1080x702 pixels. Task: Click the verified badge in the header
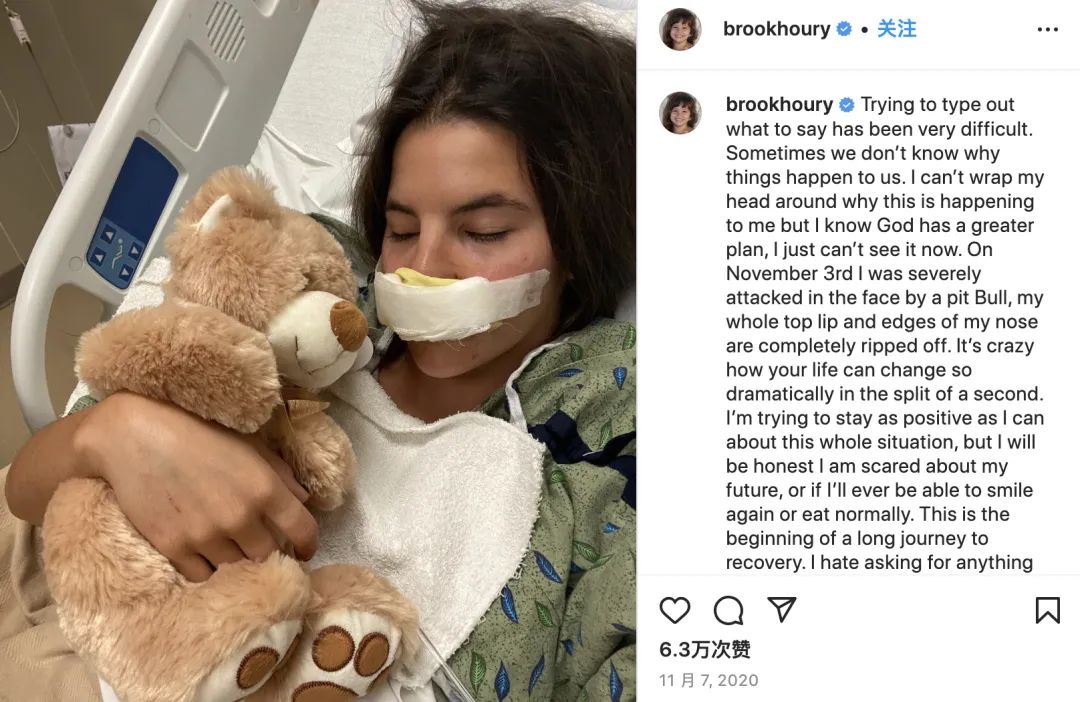pos(844,29)
